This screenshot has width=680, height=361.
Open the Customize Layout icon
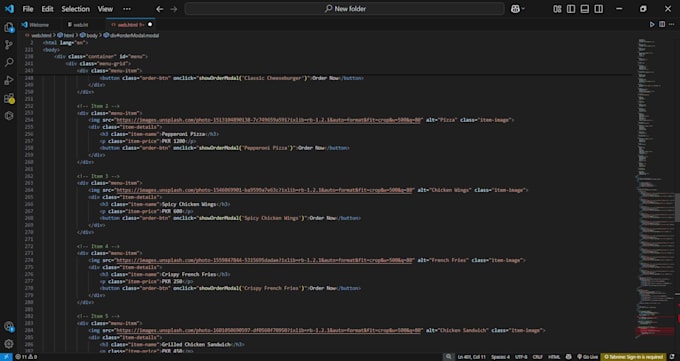coord(557,9)
